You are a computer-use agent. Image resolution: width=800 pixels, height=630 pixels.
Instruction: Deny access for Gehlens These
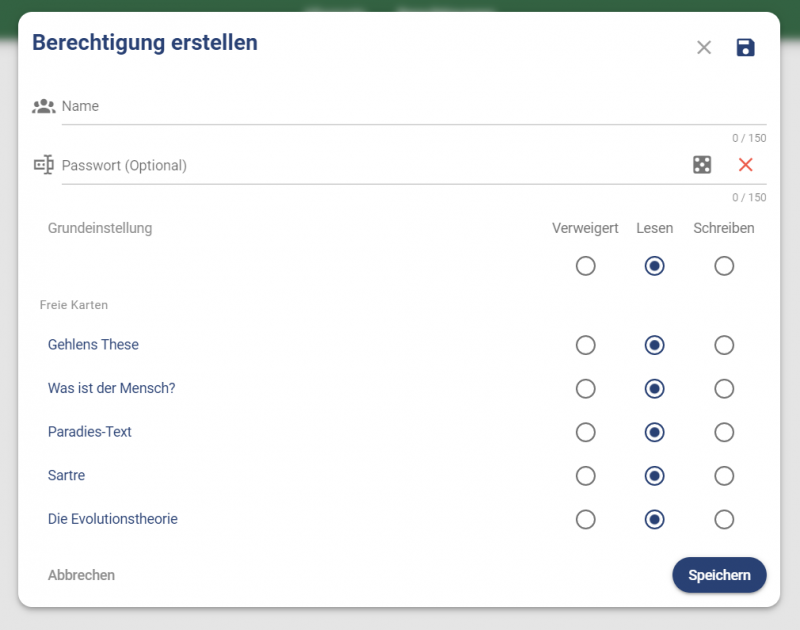(x=586, y=345)
